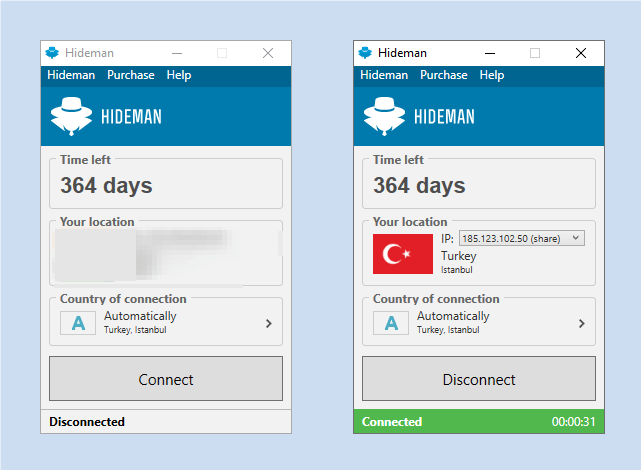The height and width of the screenshot is (470, 641).
Task: Click 'Turkey, Istanbul' text in right window
Action: pyautogui.click(x=448, y=330)
